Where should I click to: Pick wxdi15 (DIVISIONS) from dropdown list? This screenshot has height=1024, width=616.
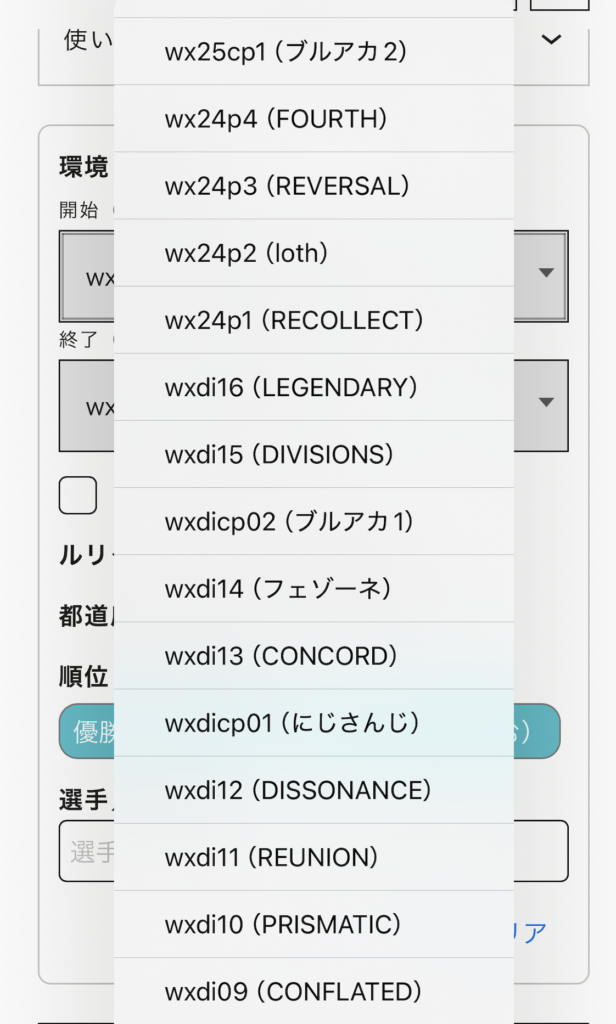[x=313, y=455]
